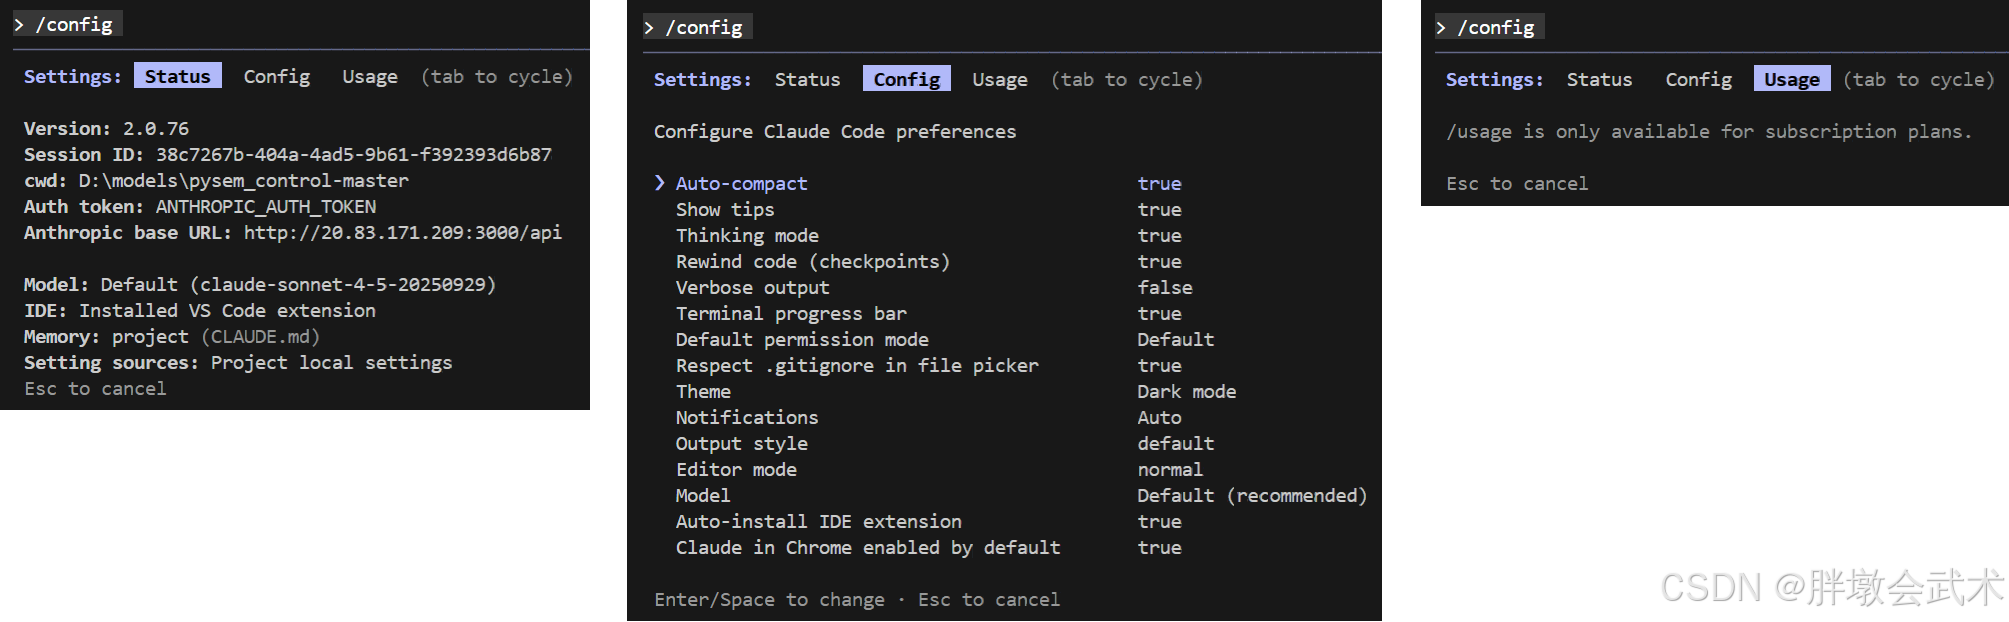Open the Model setting row
This screenshot has width=2009, height=622.
tap(703, 496)
